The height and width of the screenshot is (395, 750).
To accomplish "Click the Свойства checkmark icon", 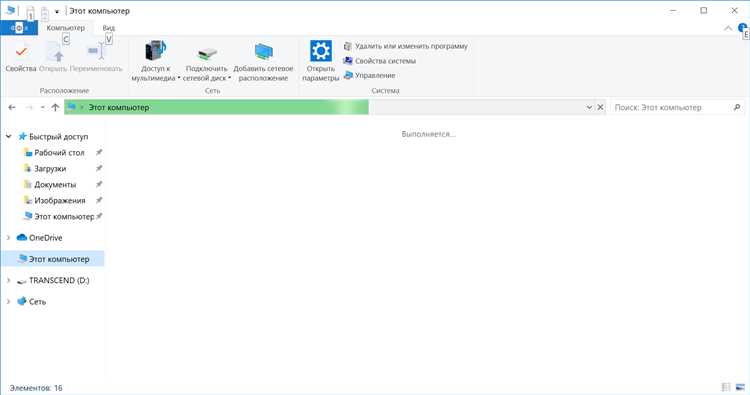I will tap(21, 51).
